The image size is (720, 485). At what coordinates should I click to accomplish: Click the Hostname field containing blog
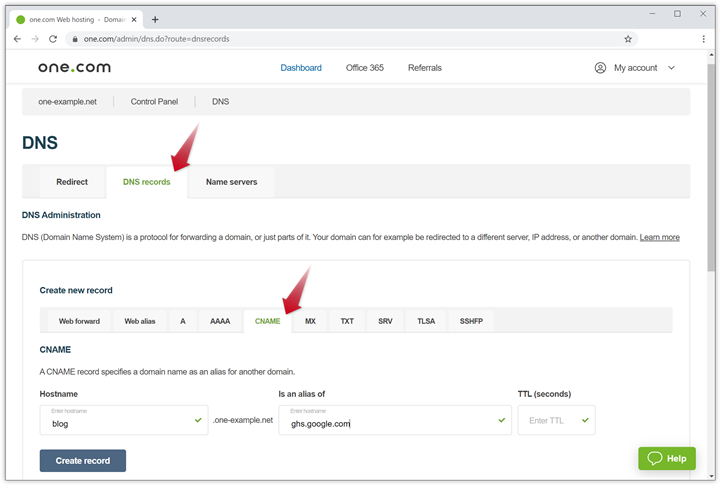point(120,421)
